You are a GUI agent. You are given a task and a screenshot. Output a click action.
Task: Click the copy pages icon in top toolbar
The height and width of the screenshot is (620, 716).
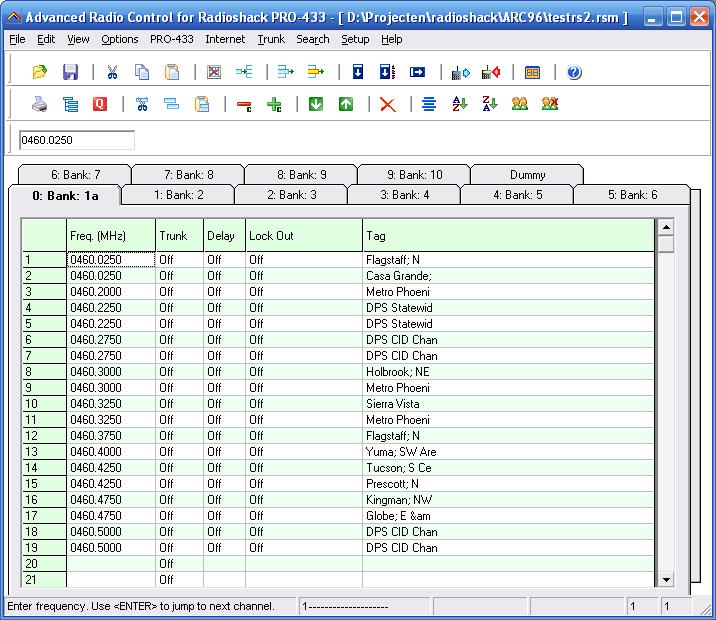[x=142, y=72]
